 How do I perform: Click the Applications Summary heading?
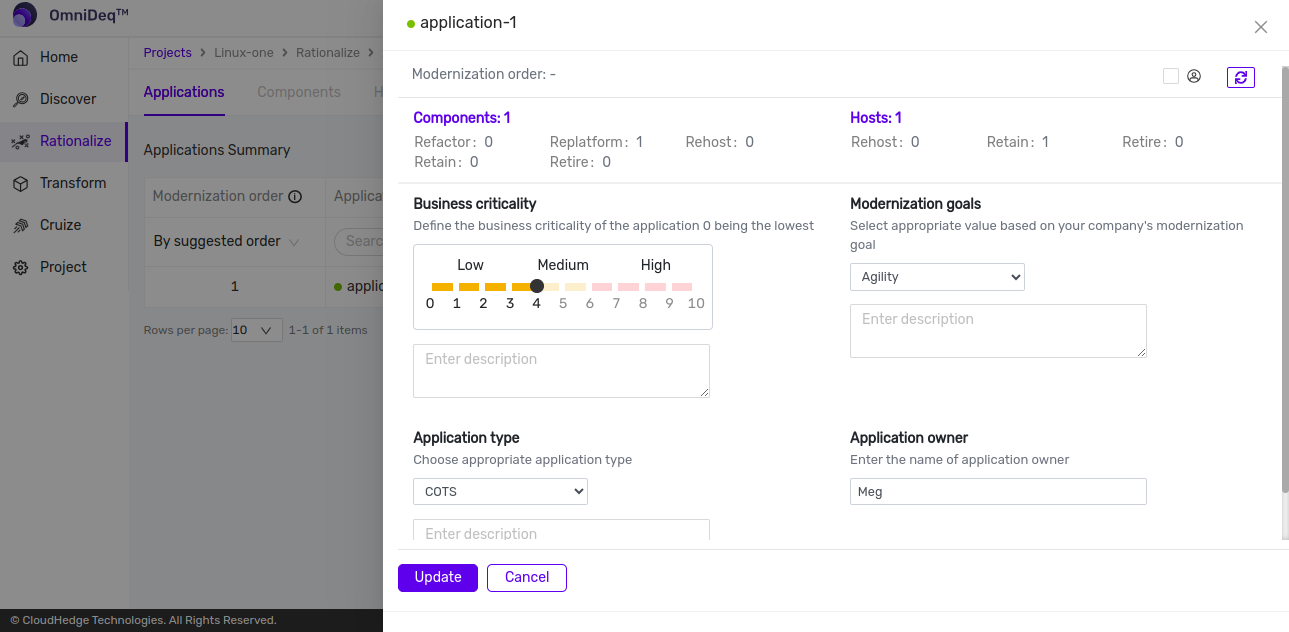click(217, 150)
